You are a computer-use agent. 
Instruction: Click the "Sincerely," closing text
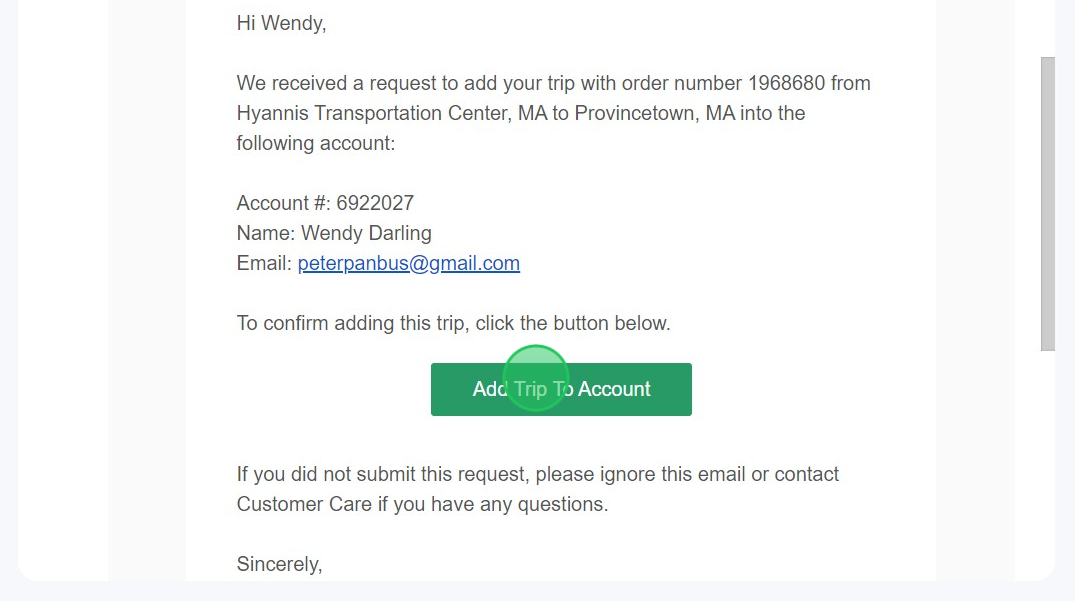pyautogui.click(x=279, y=564)
